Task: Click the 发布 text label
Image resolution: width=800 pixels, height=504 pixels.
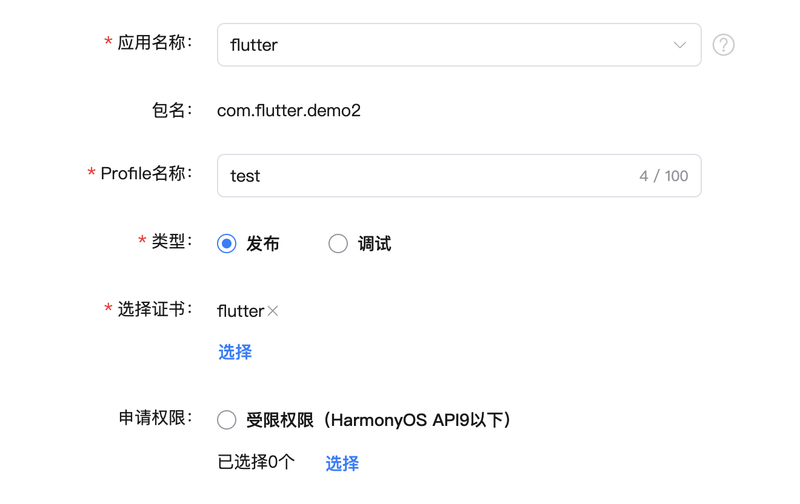Action: pyautogui.click(x=263, y=244)
